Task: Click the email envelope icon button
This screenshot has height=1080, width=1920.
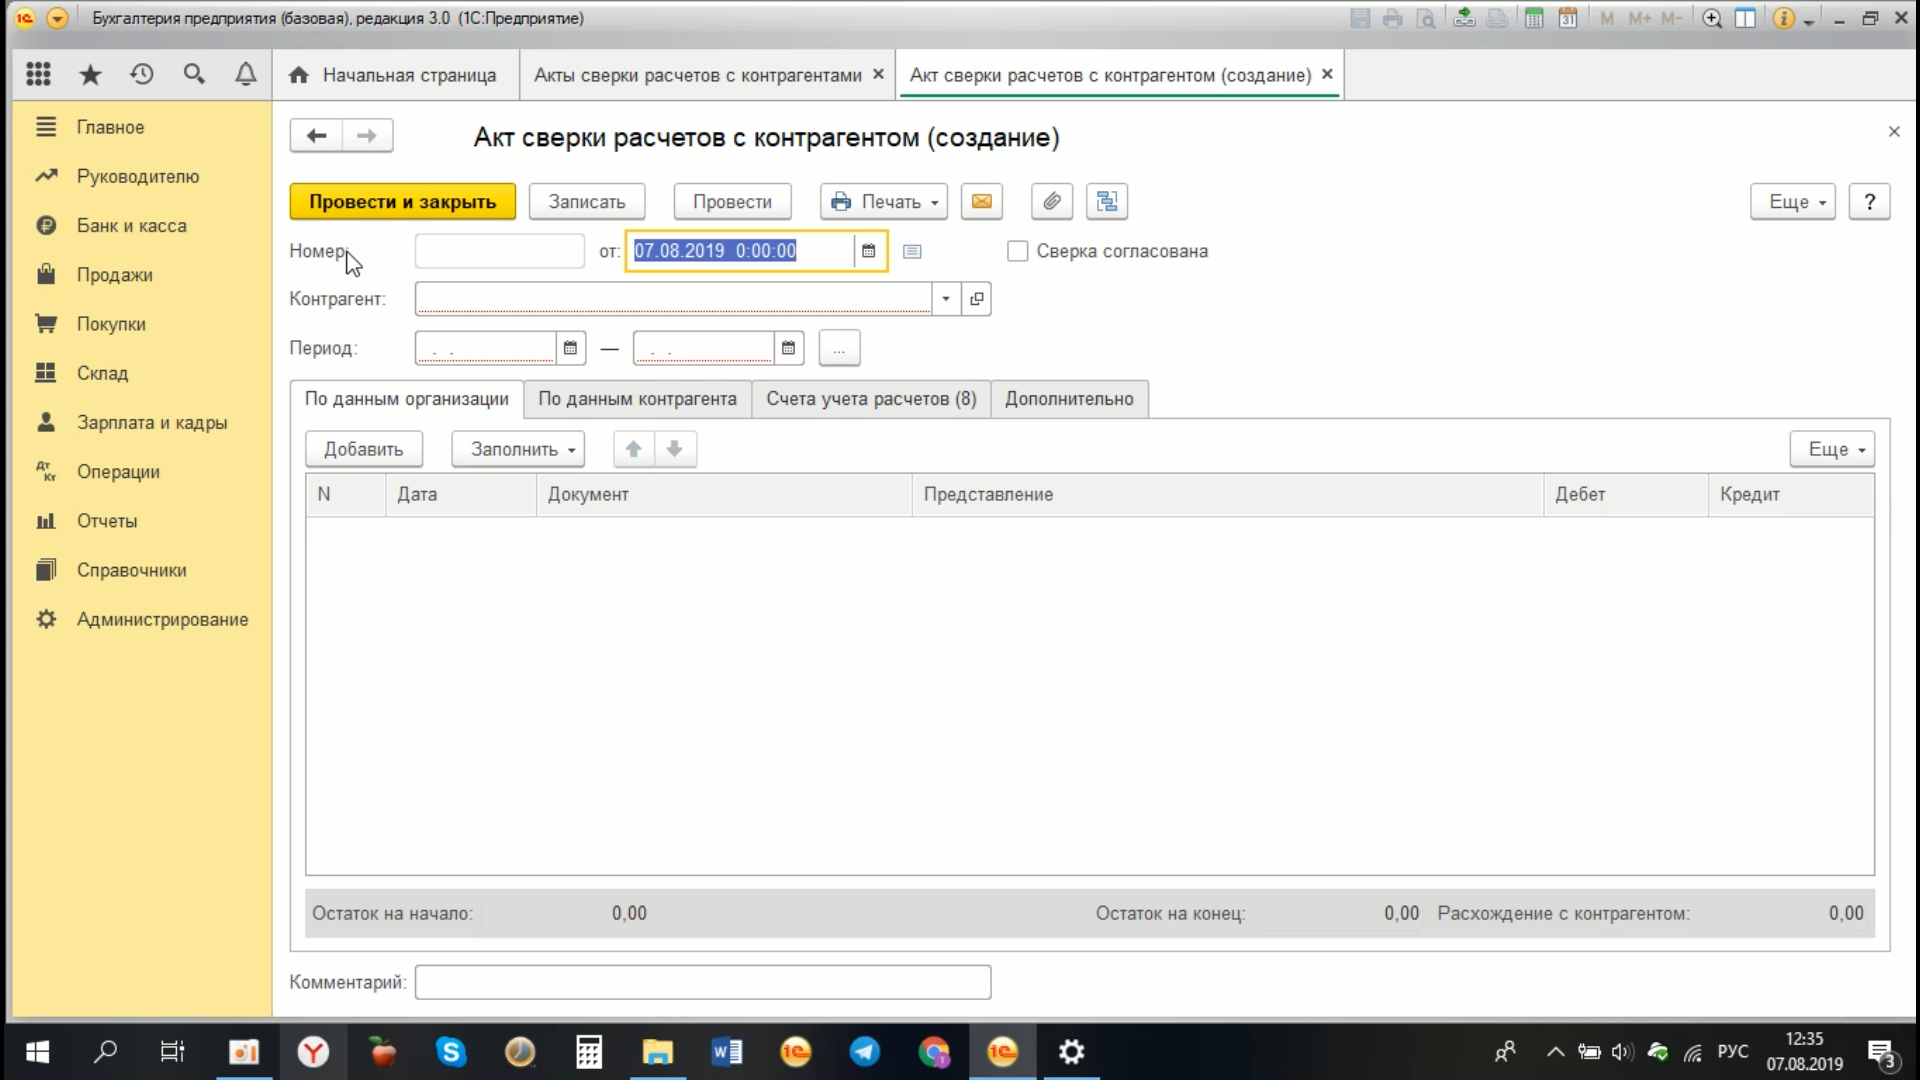Action: pyautogui.click(x=981, y=202)
